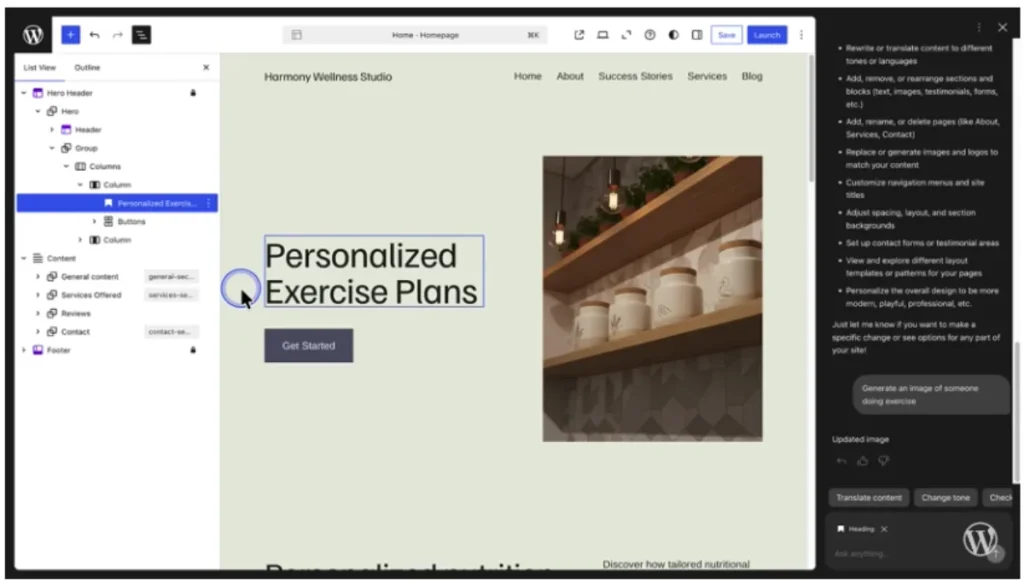Click the blue block inserter plus button
This screenshot has width=1024, height=584.
(x=70, y=35)
